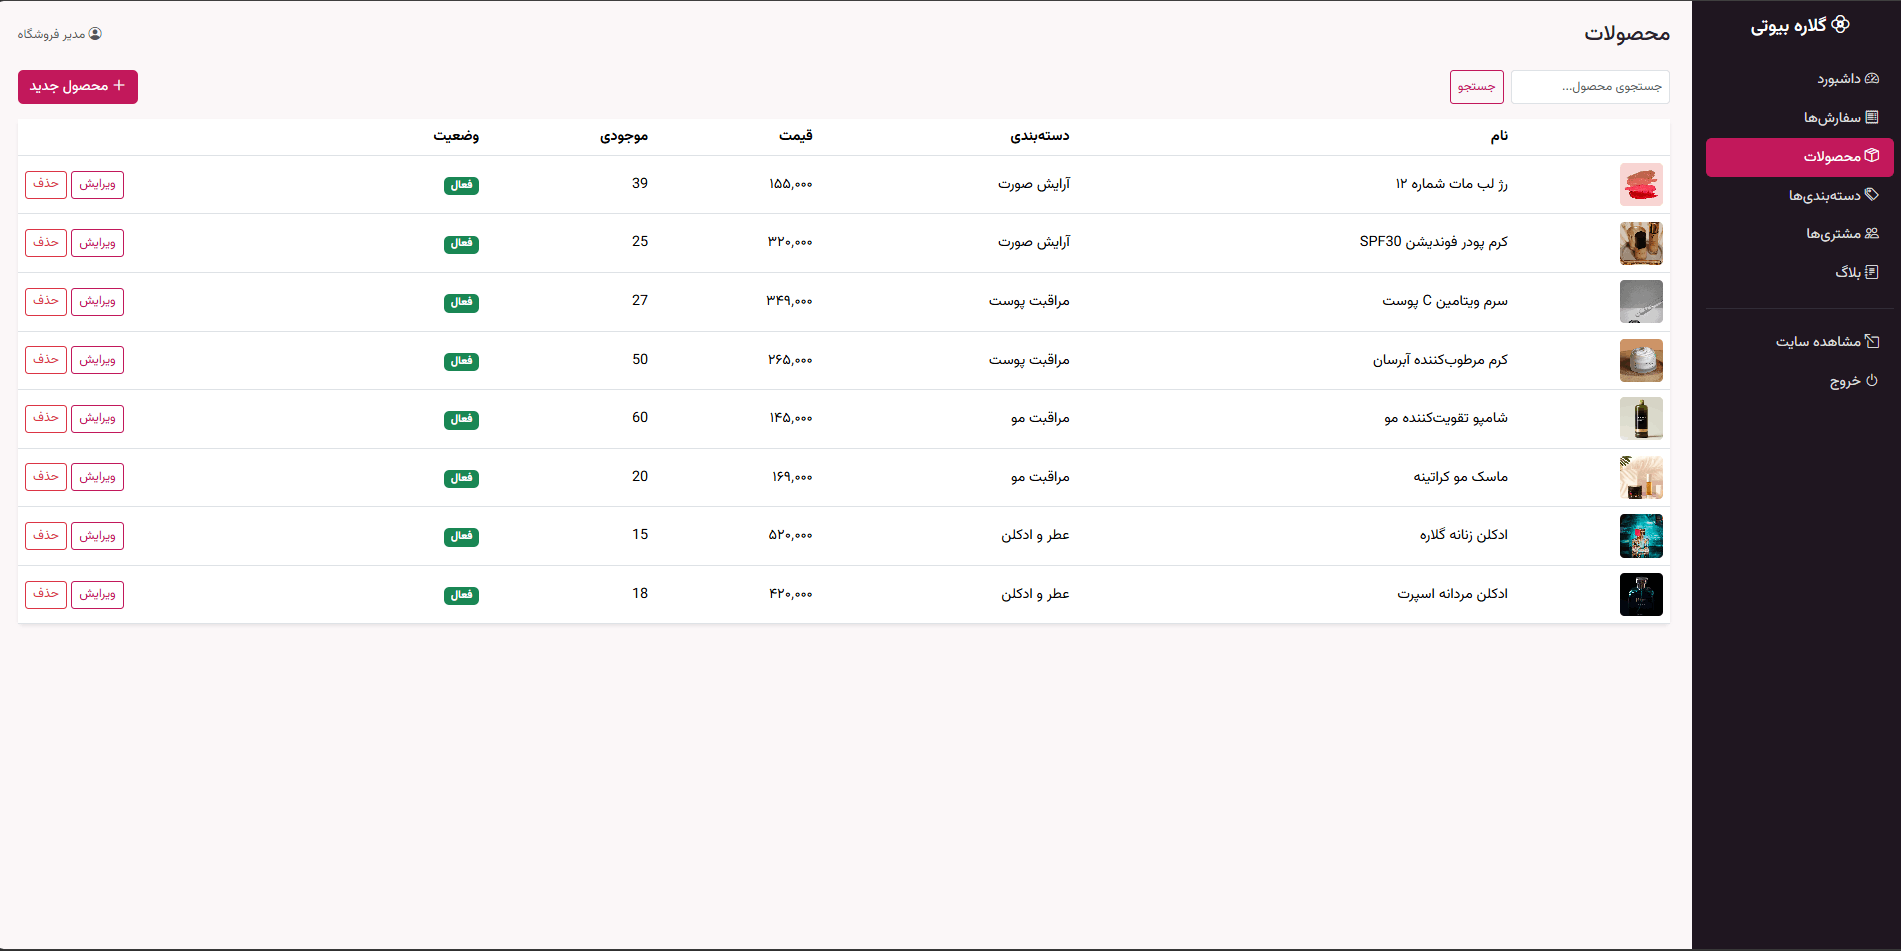Image resolution: width=1901 pixels, height=951 pixels.
Task: Click the user avatar icon beside مدیر فروشگاه
Action: tap(95, 34)
